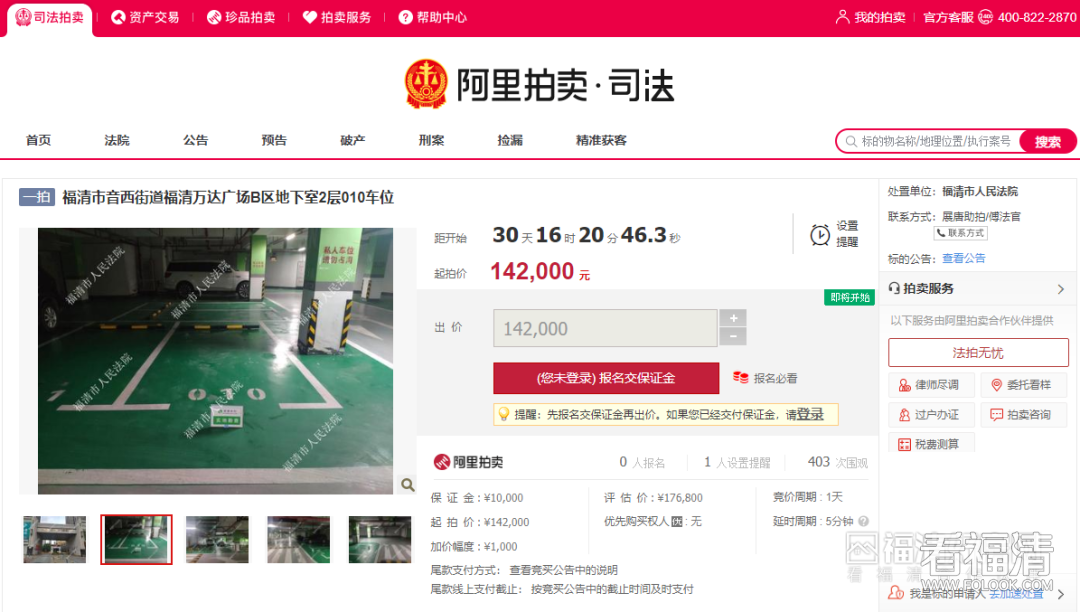The width and height of the screenshot is (1080, 612).
Task: Select fifth parking garage thumbnail
Action: [x=380, y=540]
